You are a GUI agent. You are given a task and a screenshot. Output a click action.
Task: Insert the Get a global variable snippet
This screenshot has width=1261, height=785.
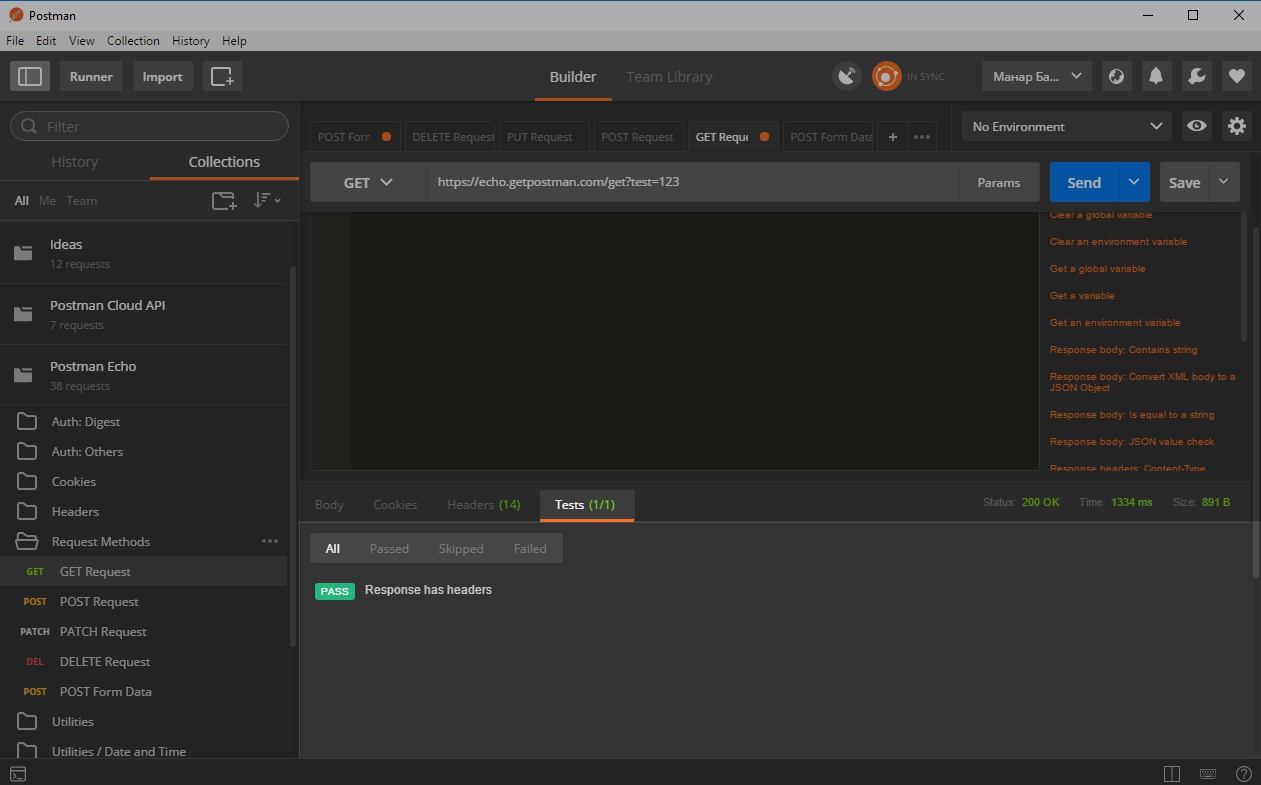tap(1097, 268)
